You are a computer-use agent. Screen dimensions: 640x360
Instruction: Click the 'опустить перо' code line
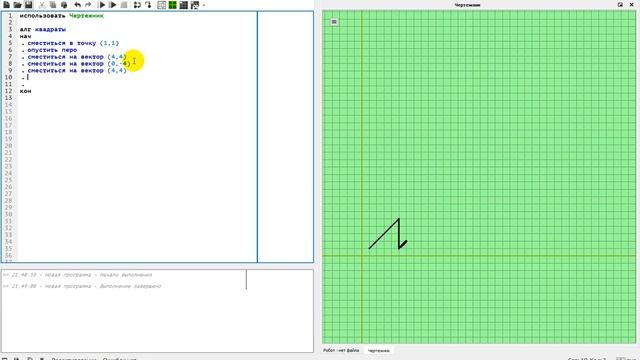point(52,50)
